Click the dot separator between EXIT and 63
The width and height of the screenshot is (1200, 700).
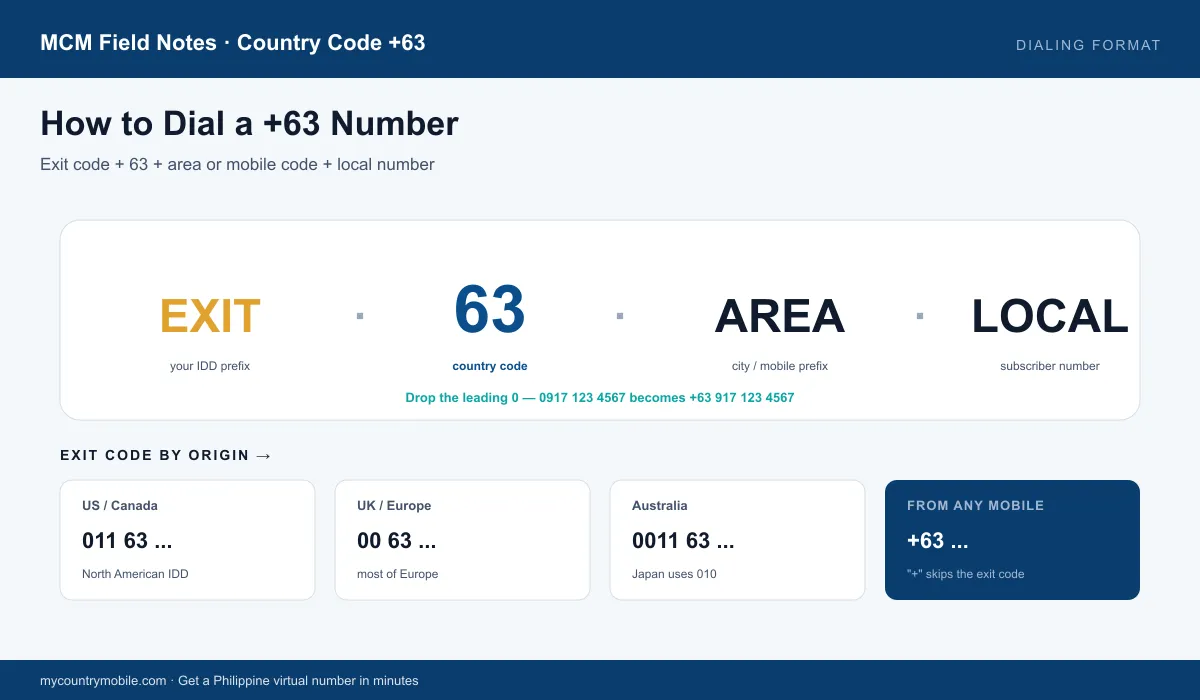360,316
